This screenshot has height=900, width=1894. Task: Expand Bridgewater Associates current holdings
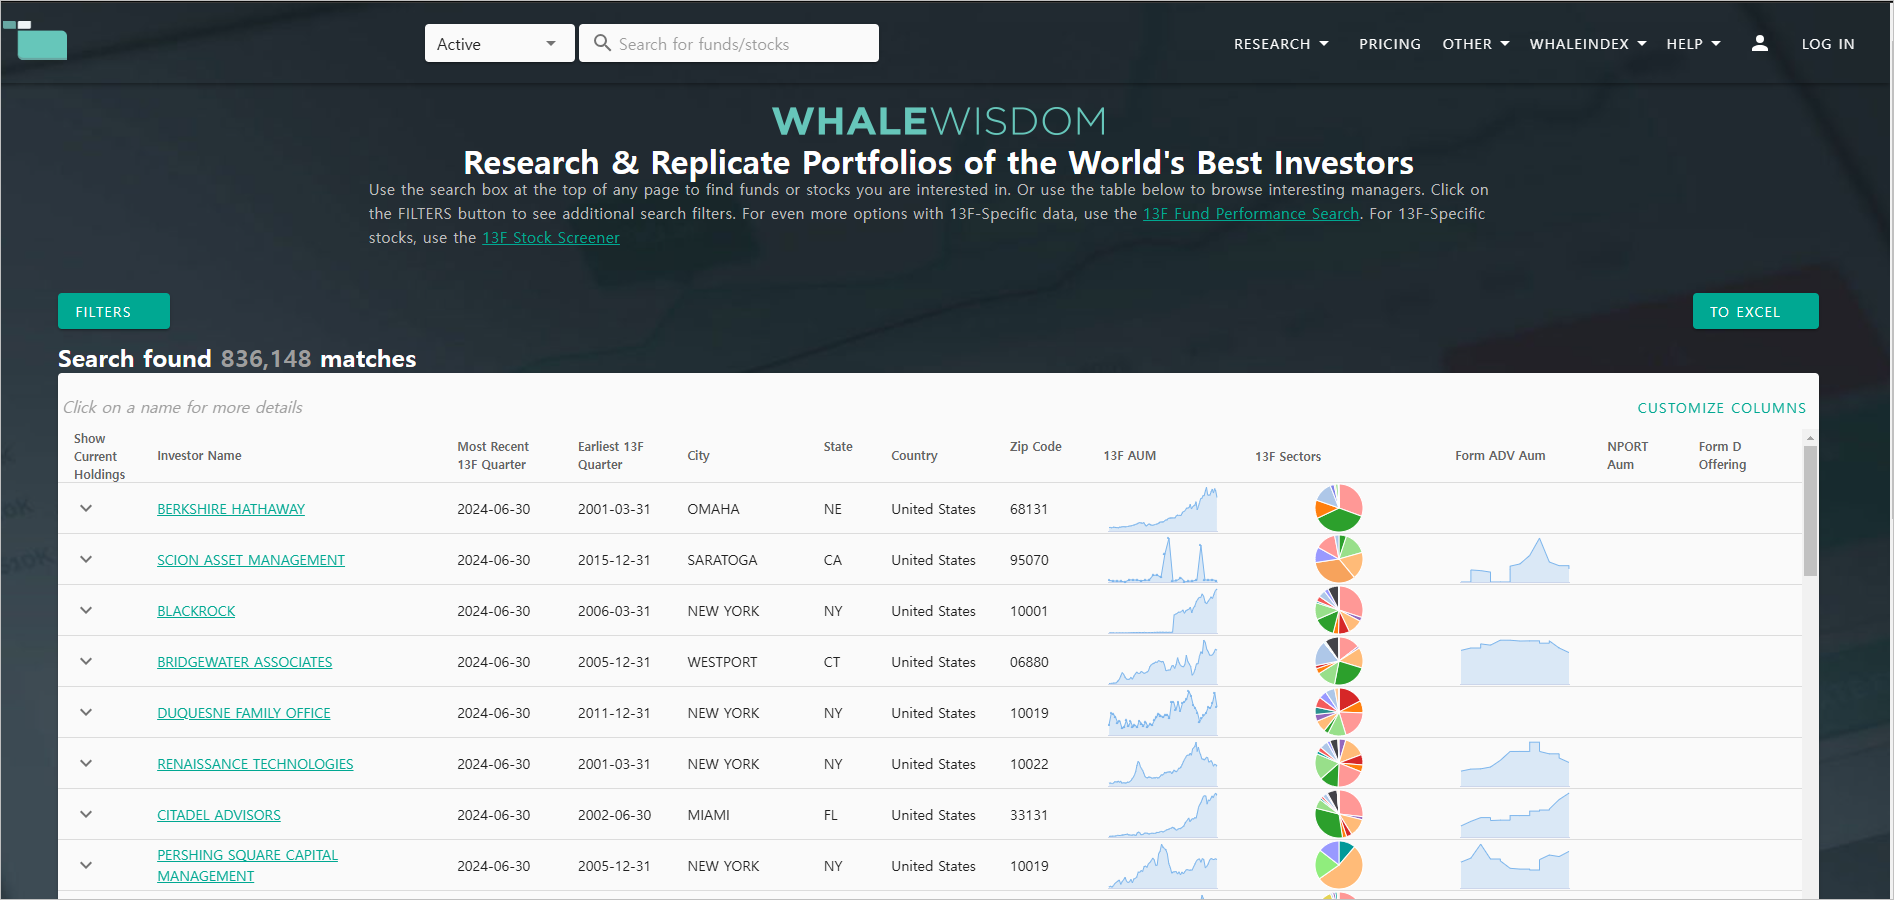pyautogui.click(x=86, y=661)
